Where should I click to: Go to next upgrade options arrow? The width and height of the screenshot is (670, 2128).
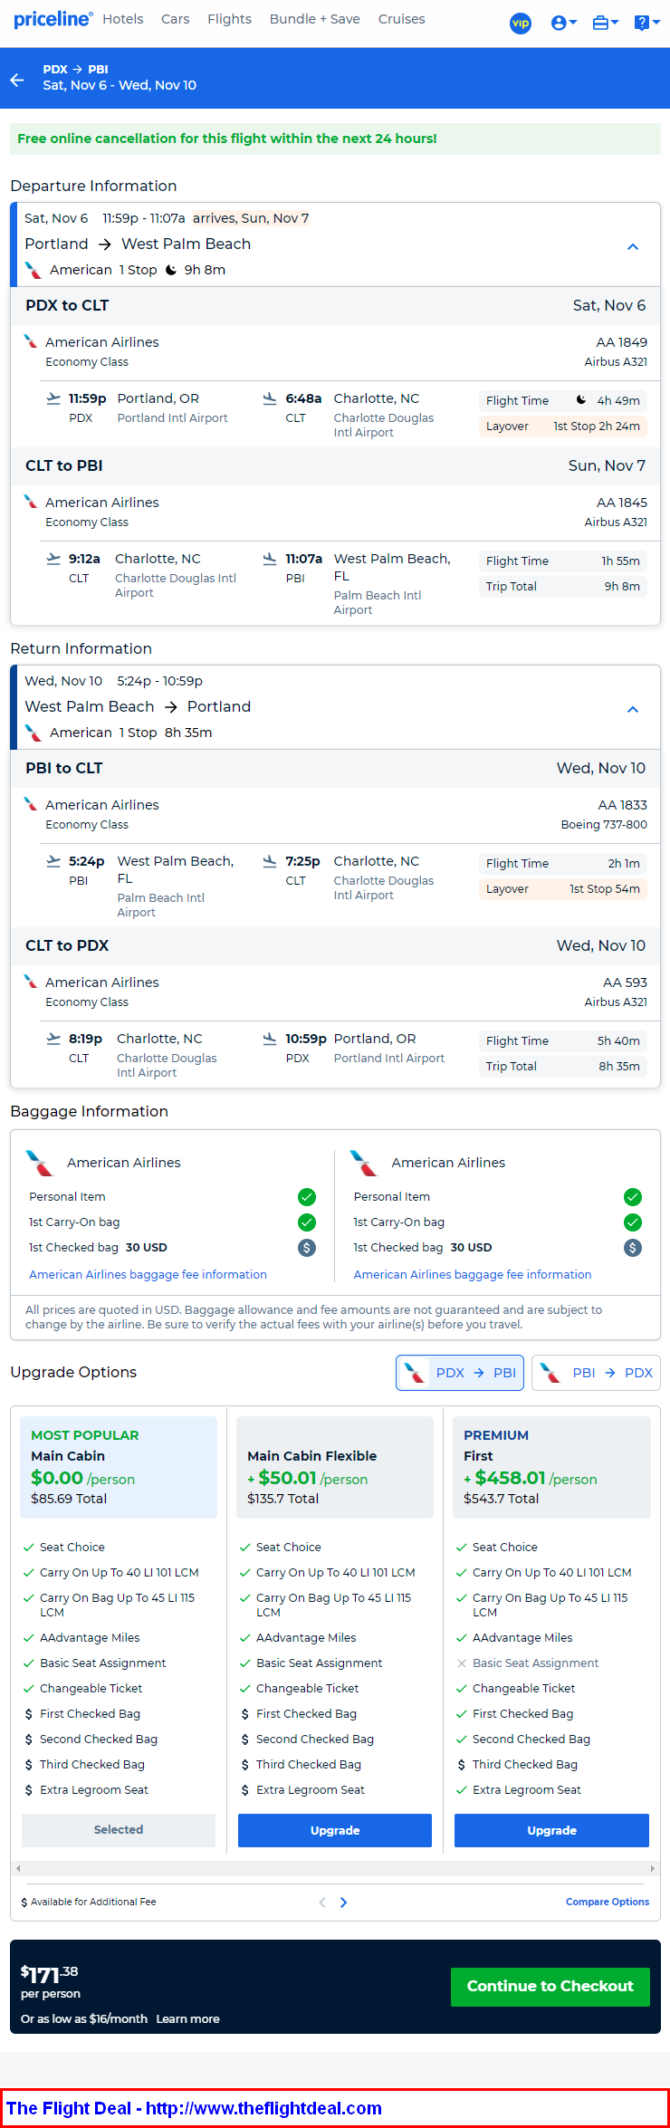[343, 1902]
